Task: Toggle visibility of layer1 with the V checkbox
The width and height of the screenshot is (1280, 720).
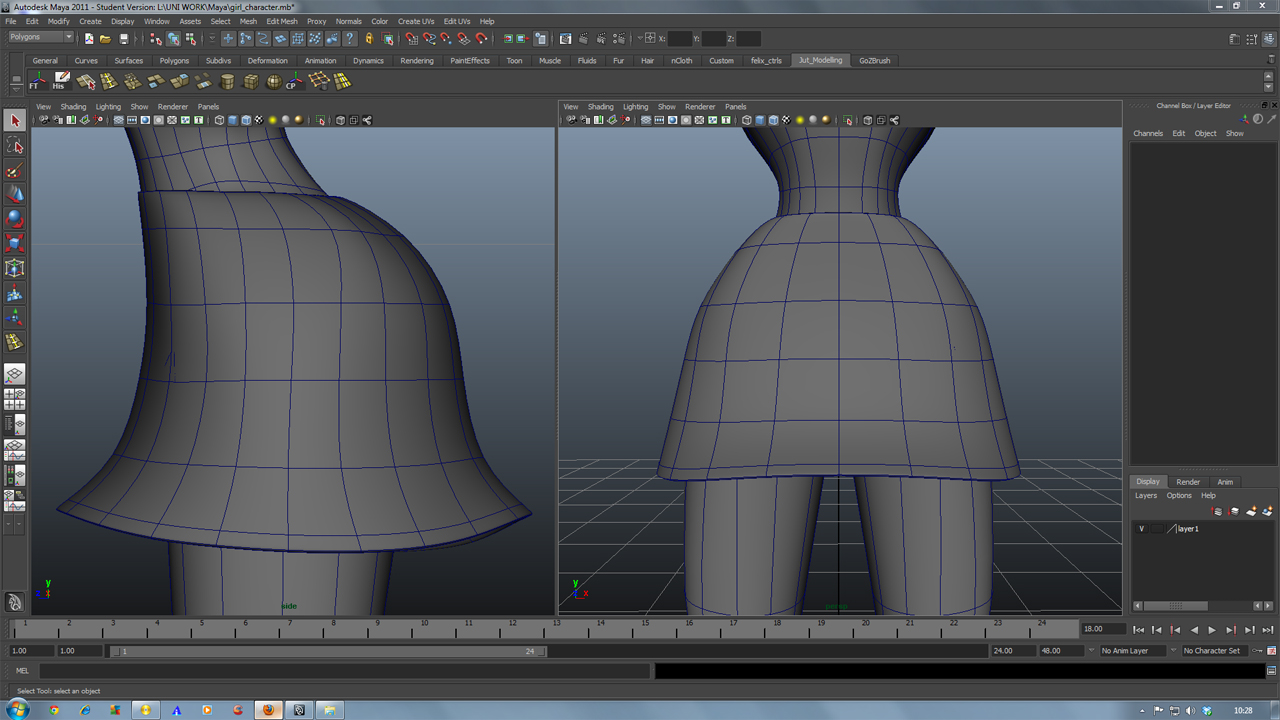Action: (x=1142, y=529)
